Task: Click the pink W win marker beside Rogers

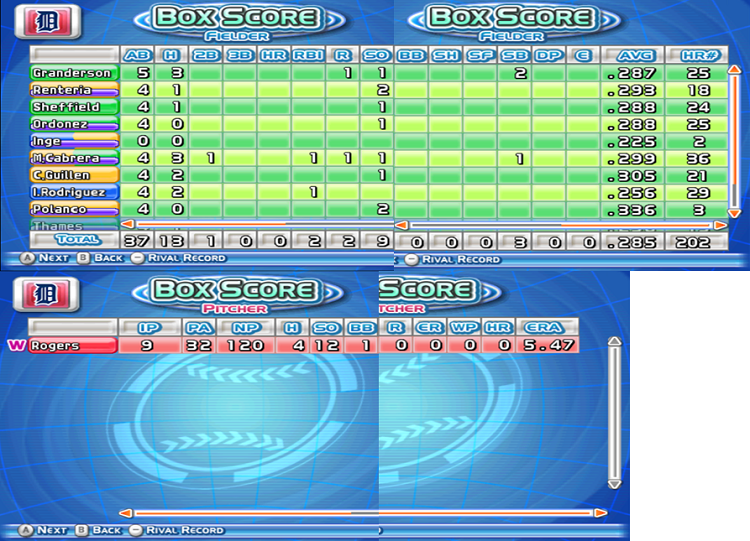Action: pyautogui.click(x=17, y=345)
